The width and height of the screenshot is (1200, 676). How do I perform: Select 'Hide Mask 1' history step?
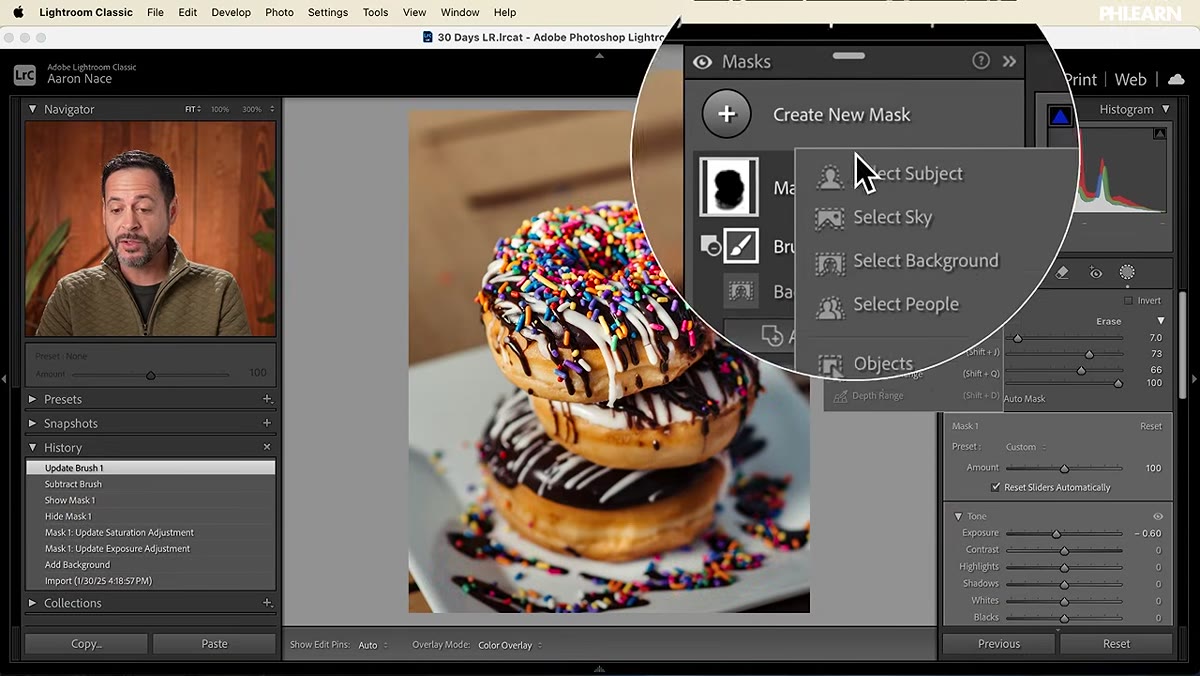[150, 516]
